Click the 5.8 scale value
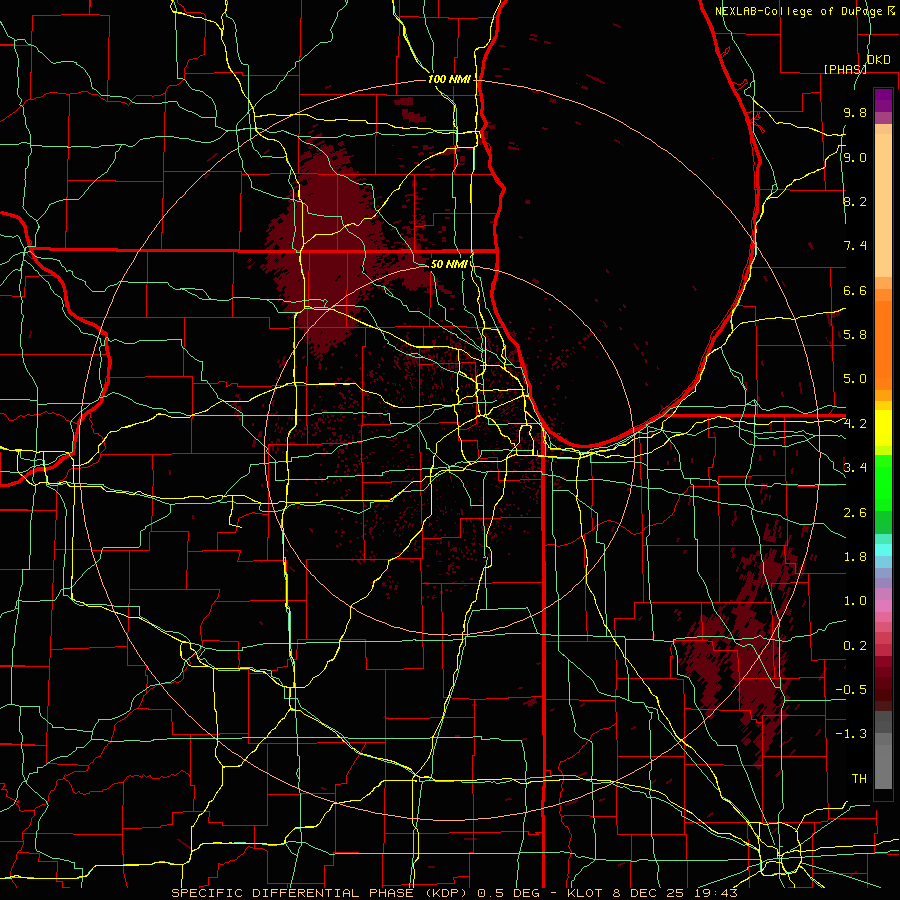The width and height of the screenshot is (900, 900). pos(855,335)
